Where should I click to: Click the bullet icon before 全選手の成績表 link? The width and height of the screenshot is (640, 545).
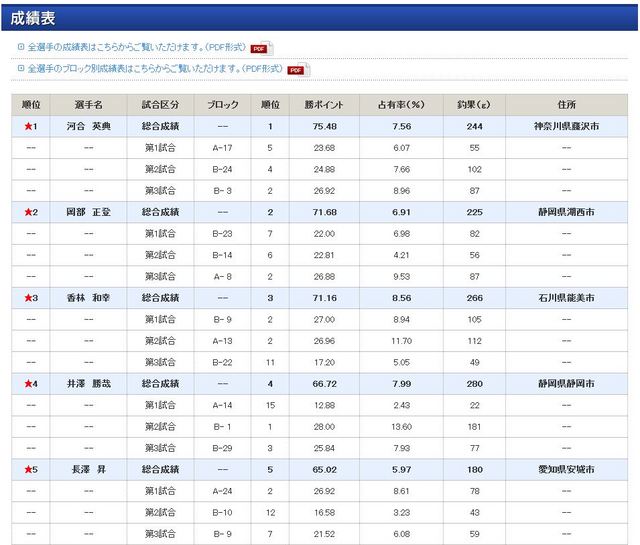coord(21,48)
